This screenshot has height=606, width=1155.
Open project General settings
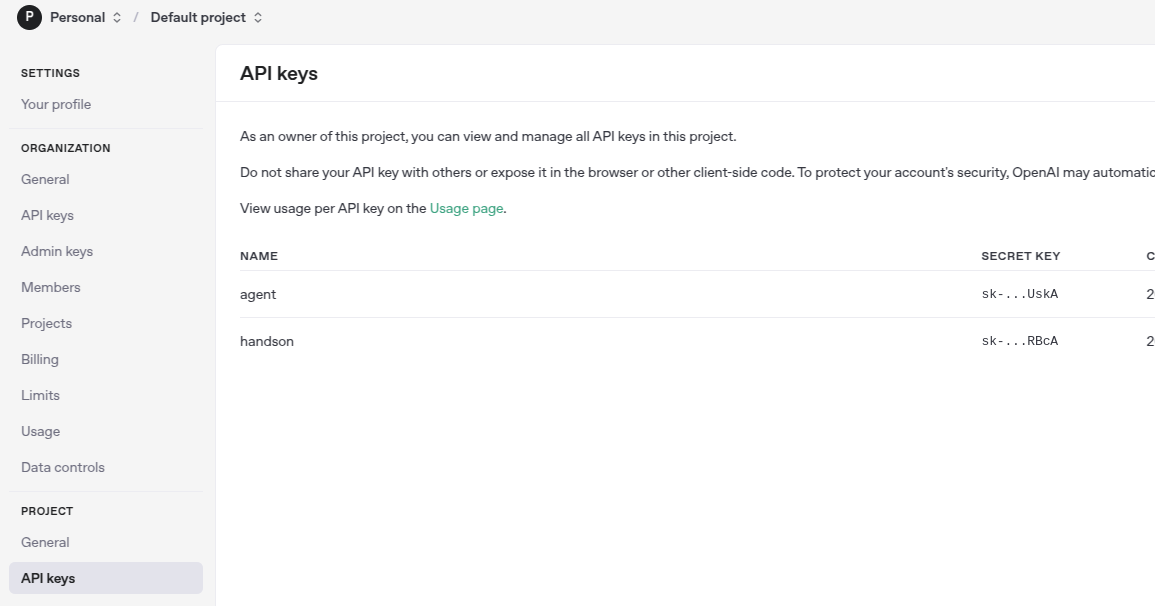click(x=45, y=542)
